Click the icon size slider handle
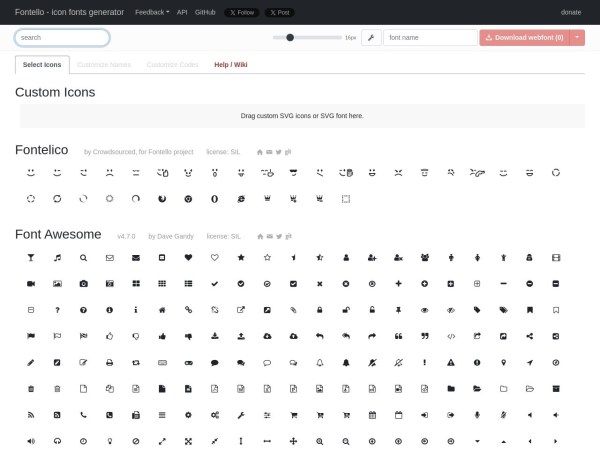Screen dimensions: 600x450 point(290,38)
